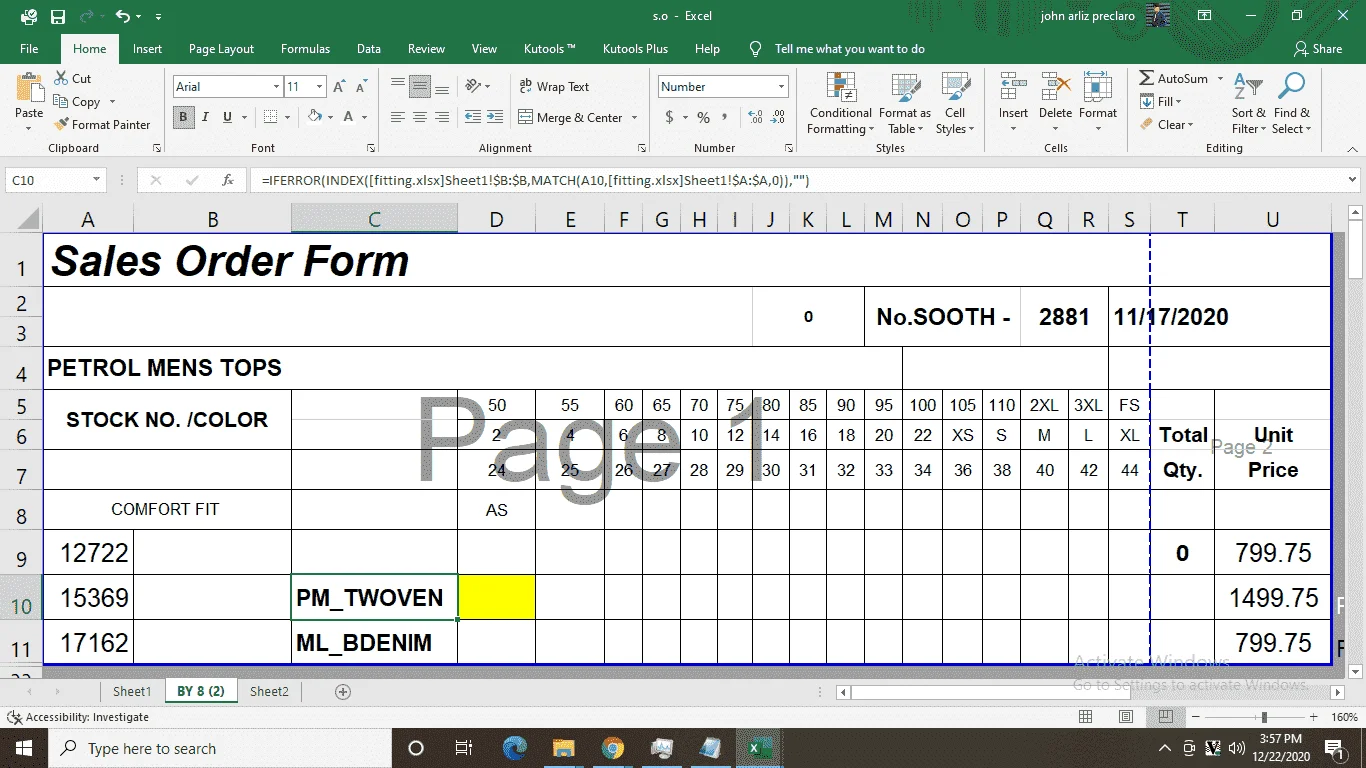Decrease the font size with the small A

coord(360,87)
